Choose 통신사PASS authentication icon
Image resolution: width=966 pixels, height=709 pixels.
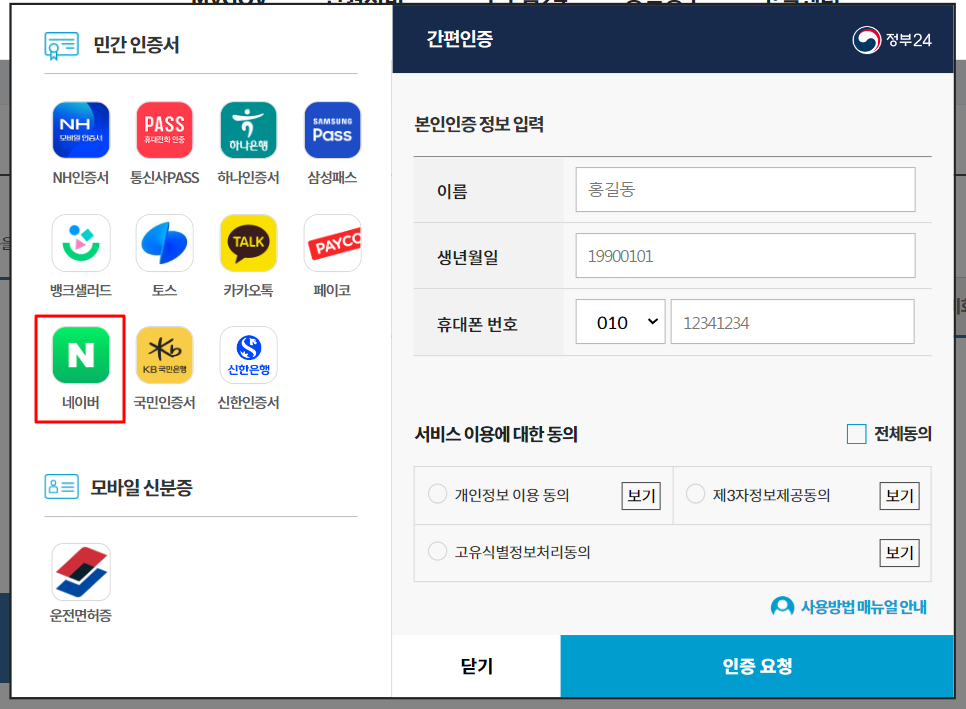coord(164,130)
